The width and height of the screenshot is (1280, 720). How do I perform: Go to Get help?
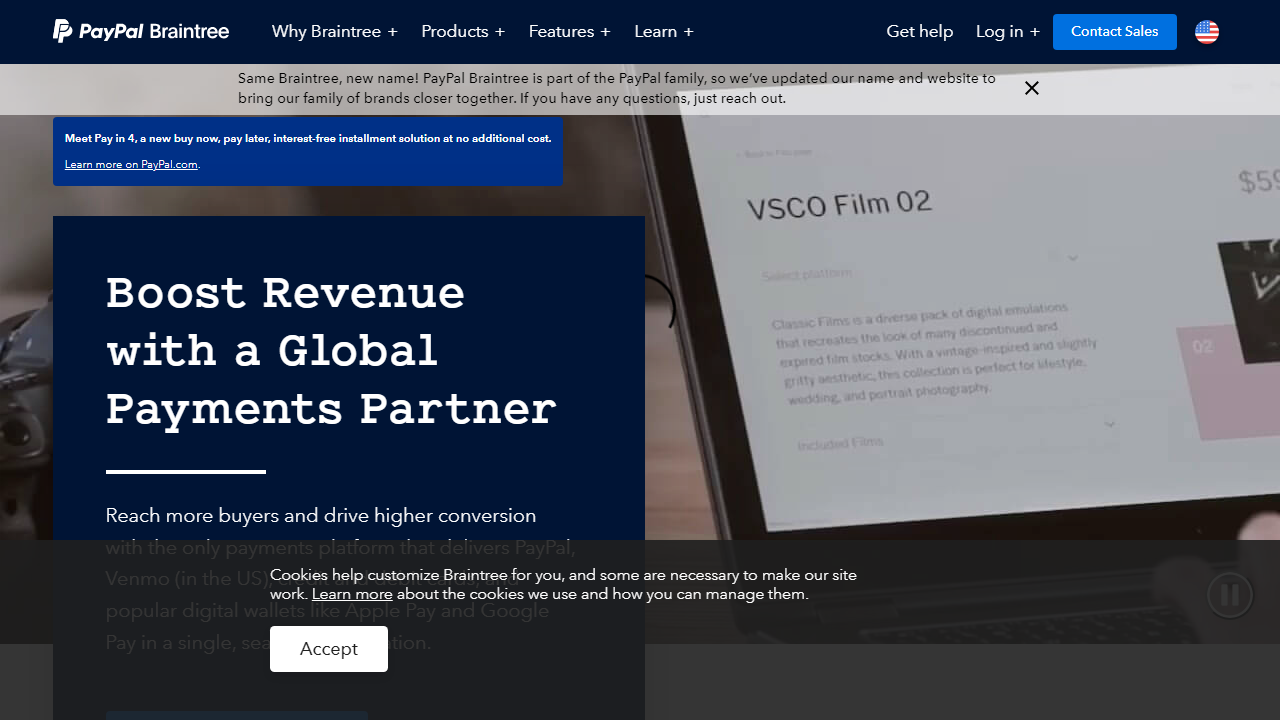click(x=919, y=32)
